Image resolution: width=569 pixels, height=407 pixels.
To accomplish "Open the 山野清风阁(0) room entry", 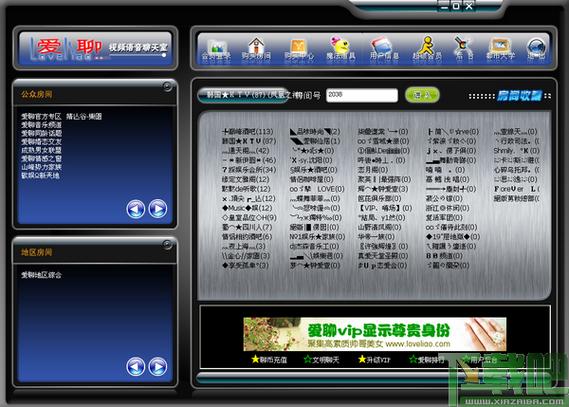I will (x=380, y=227).
